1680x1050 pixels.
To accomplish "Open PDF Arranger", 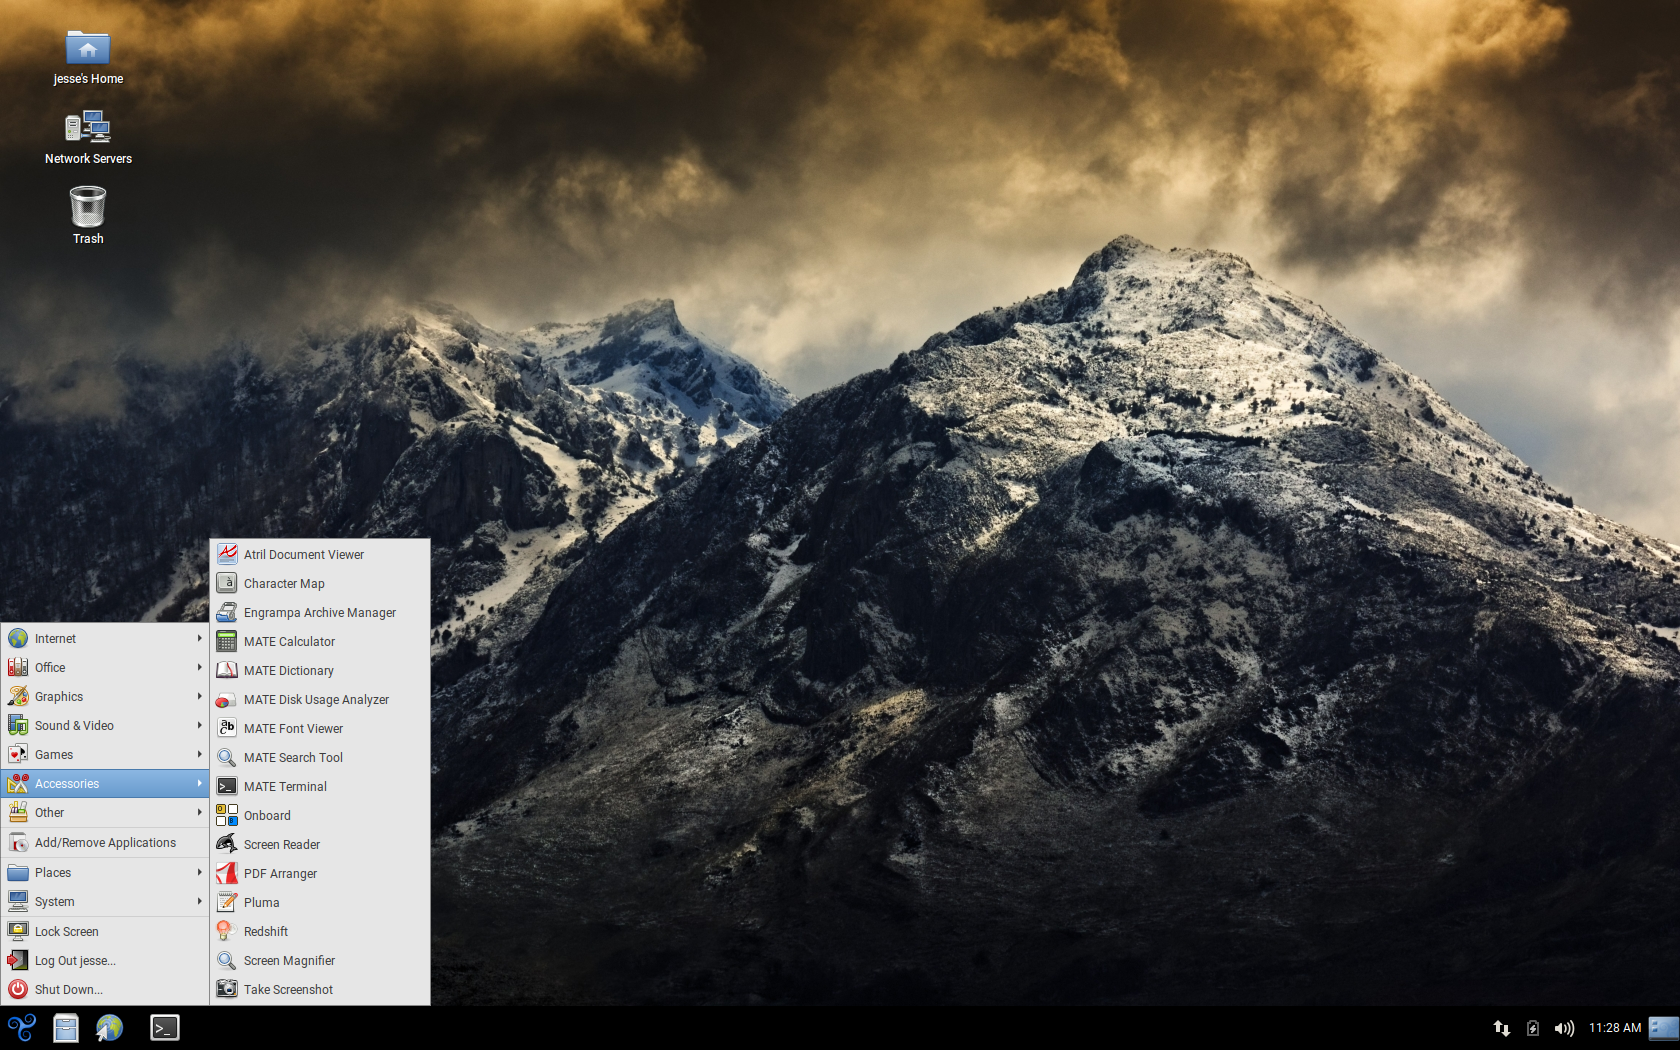I will [x=320, y=874].
